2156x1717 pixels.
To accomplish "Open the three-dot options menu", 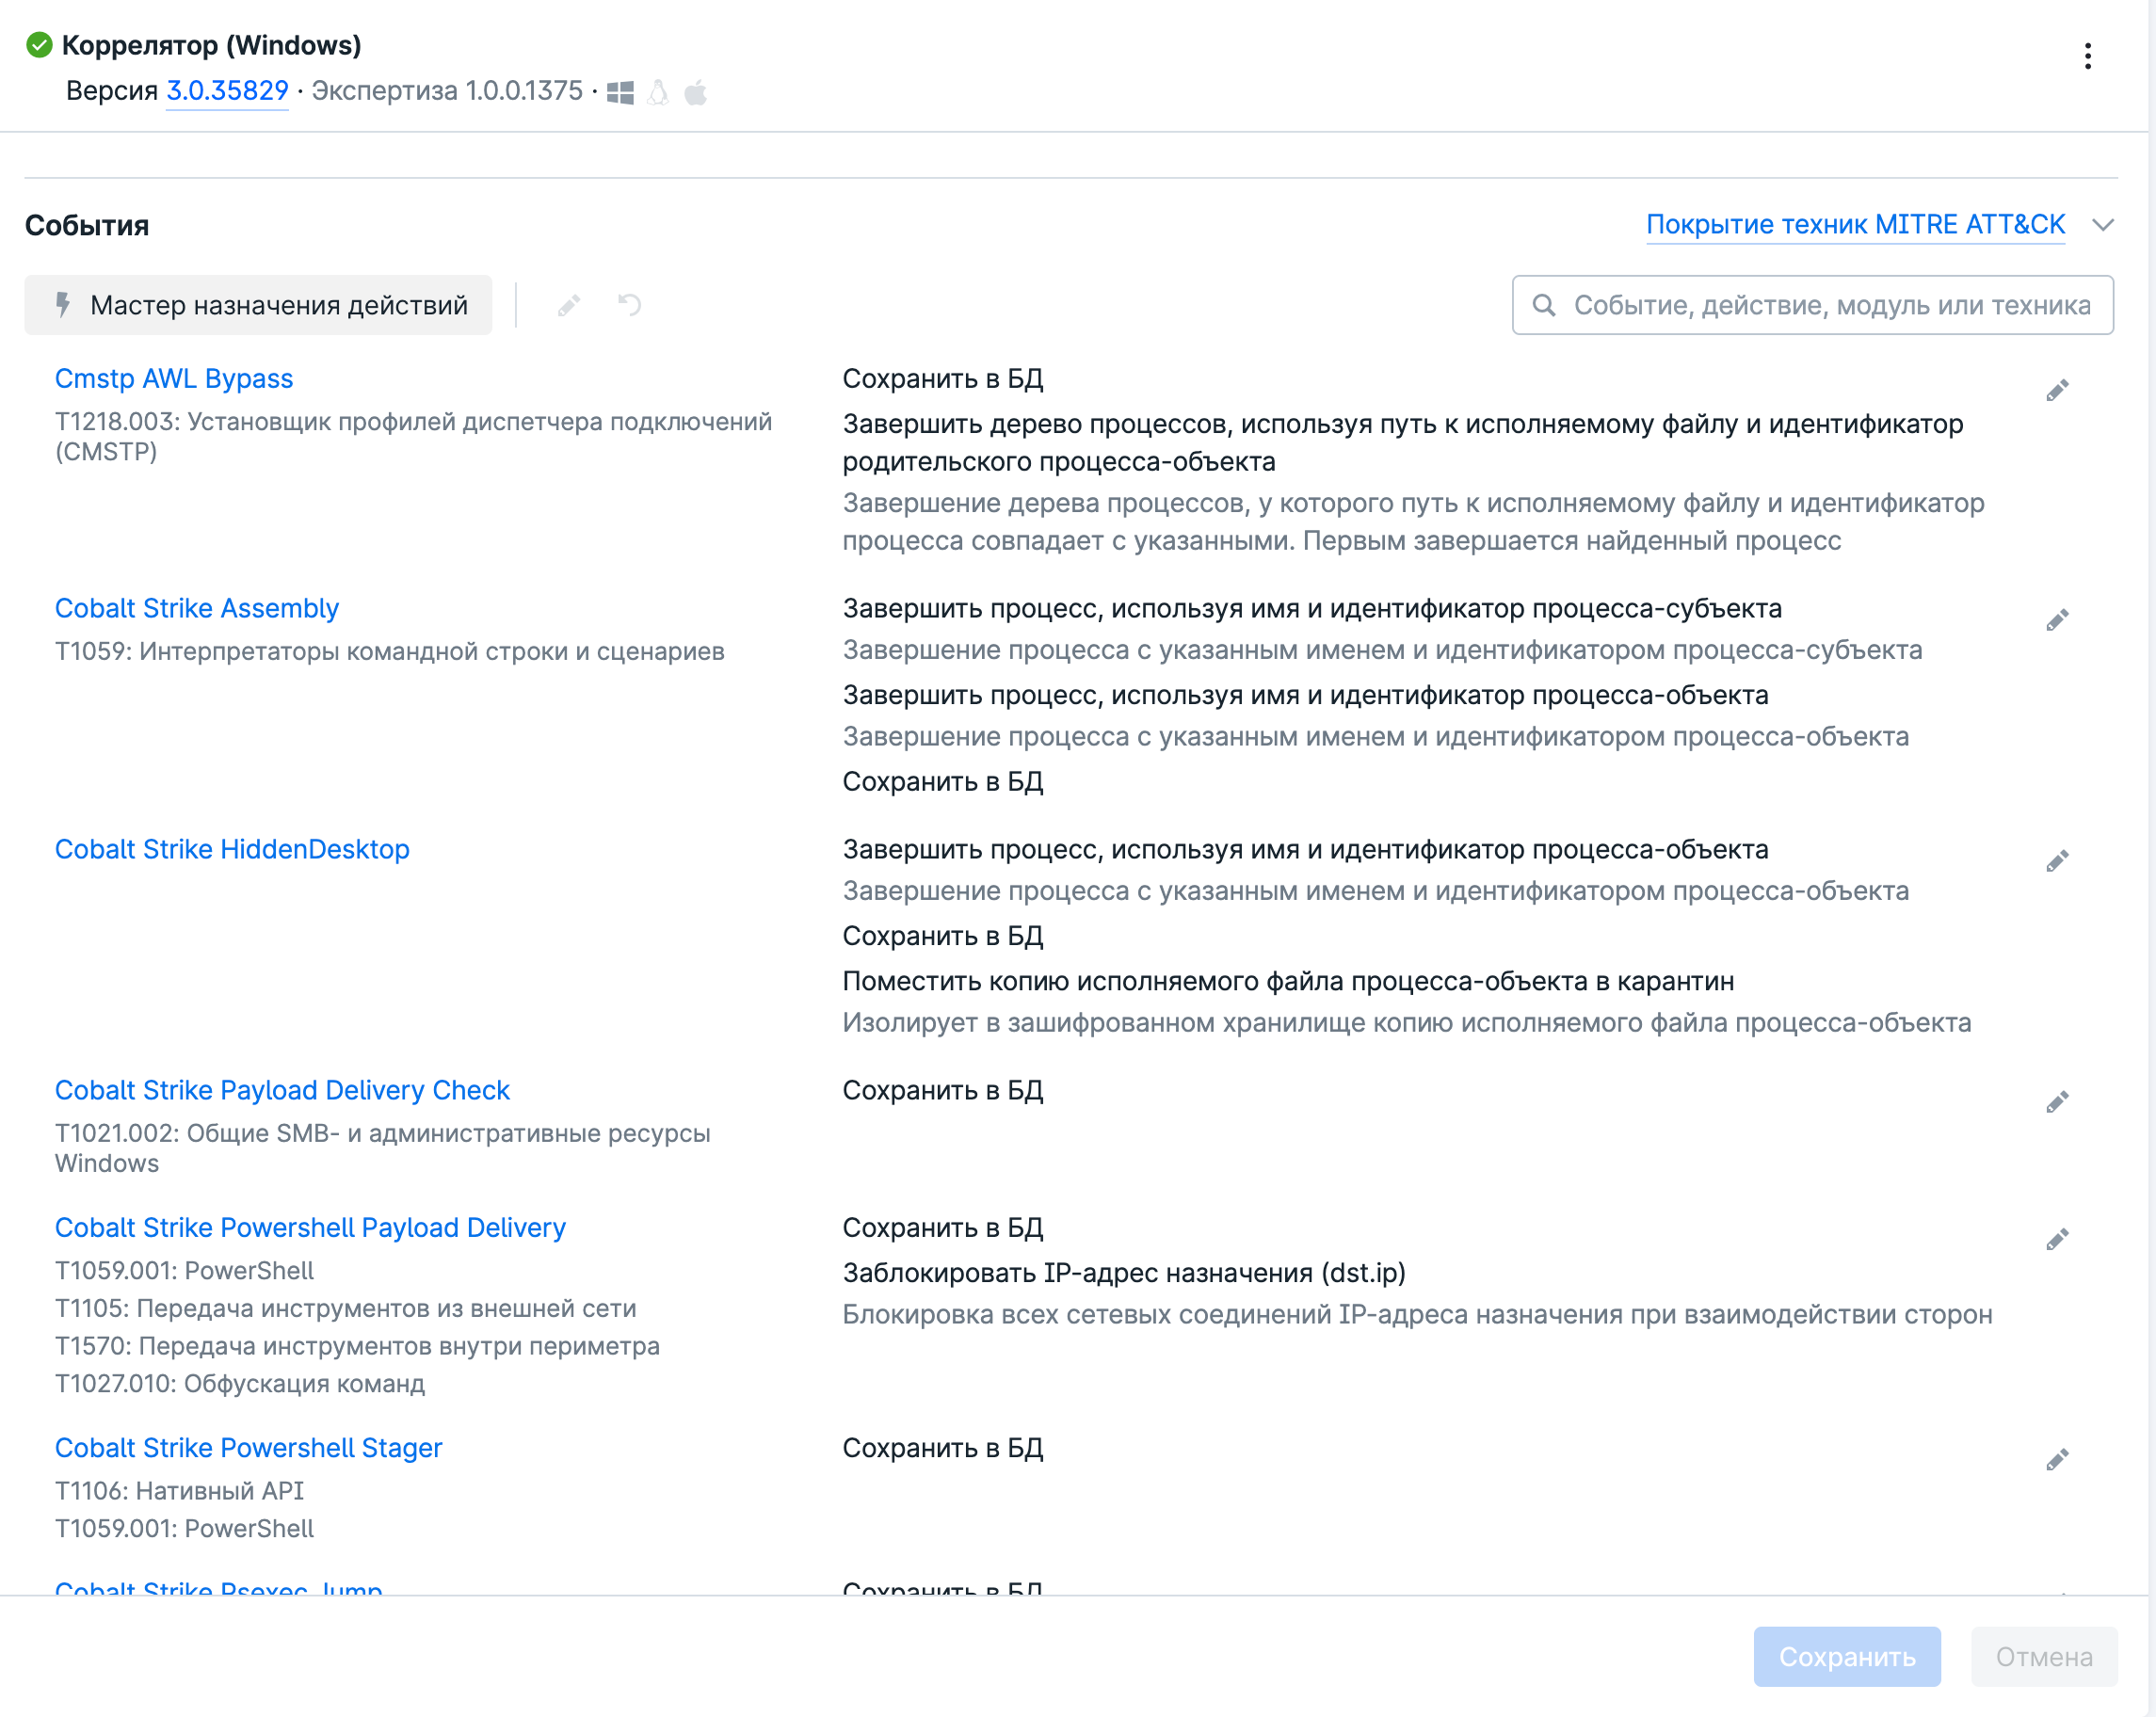I will click(2087, 56).
